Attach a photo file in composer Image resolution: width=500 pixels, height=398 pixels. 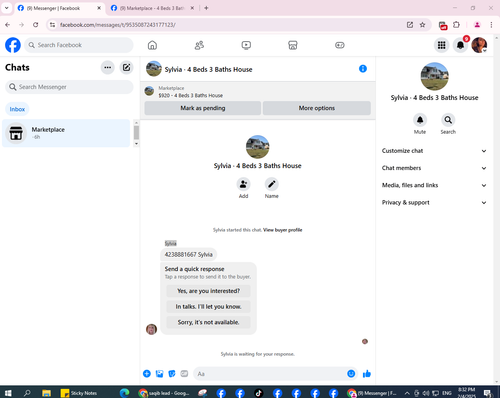[x=159, y=374]
